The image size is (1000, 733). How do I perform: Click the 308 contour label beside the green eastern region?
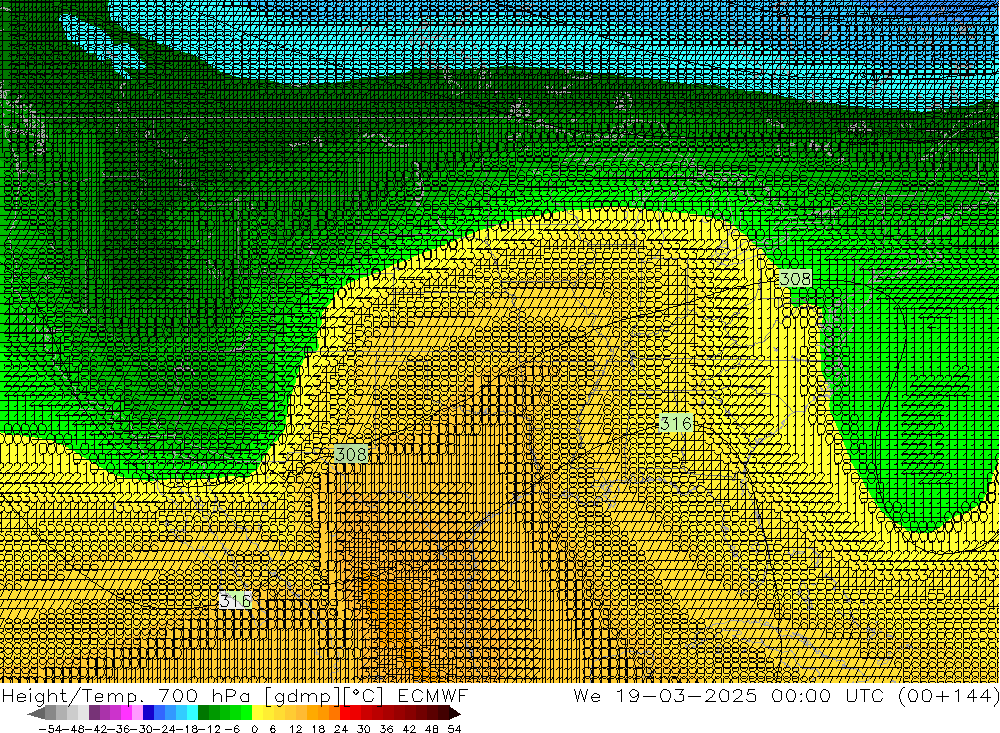click(795, 279)
